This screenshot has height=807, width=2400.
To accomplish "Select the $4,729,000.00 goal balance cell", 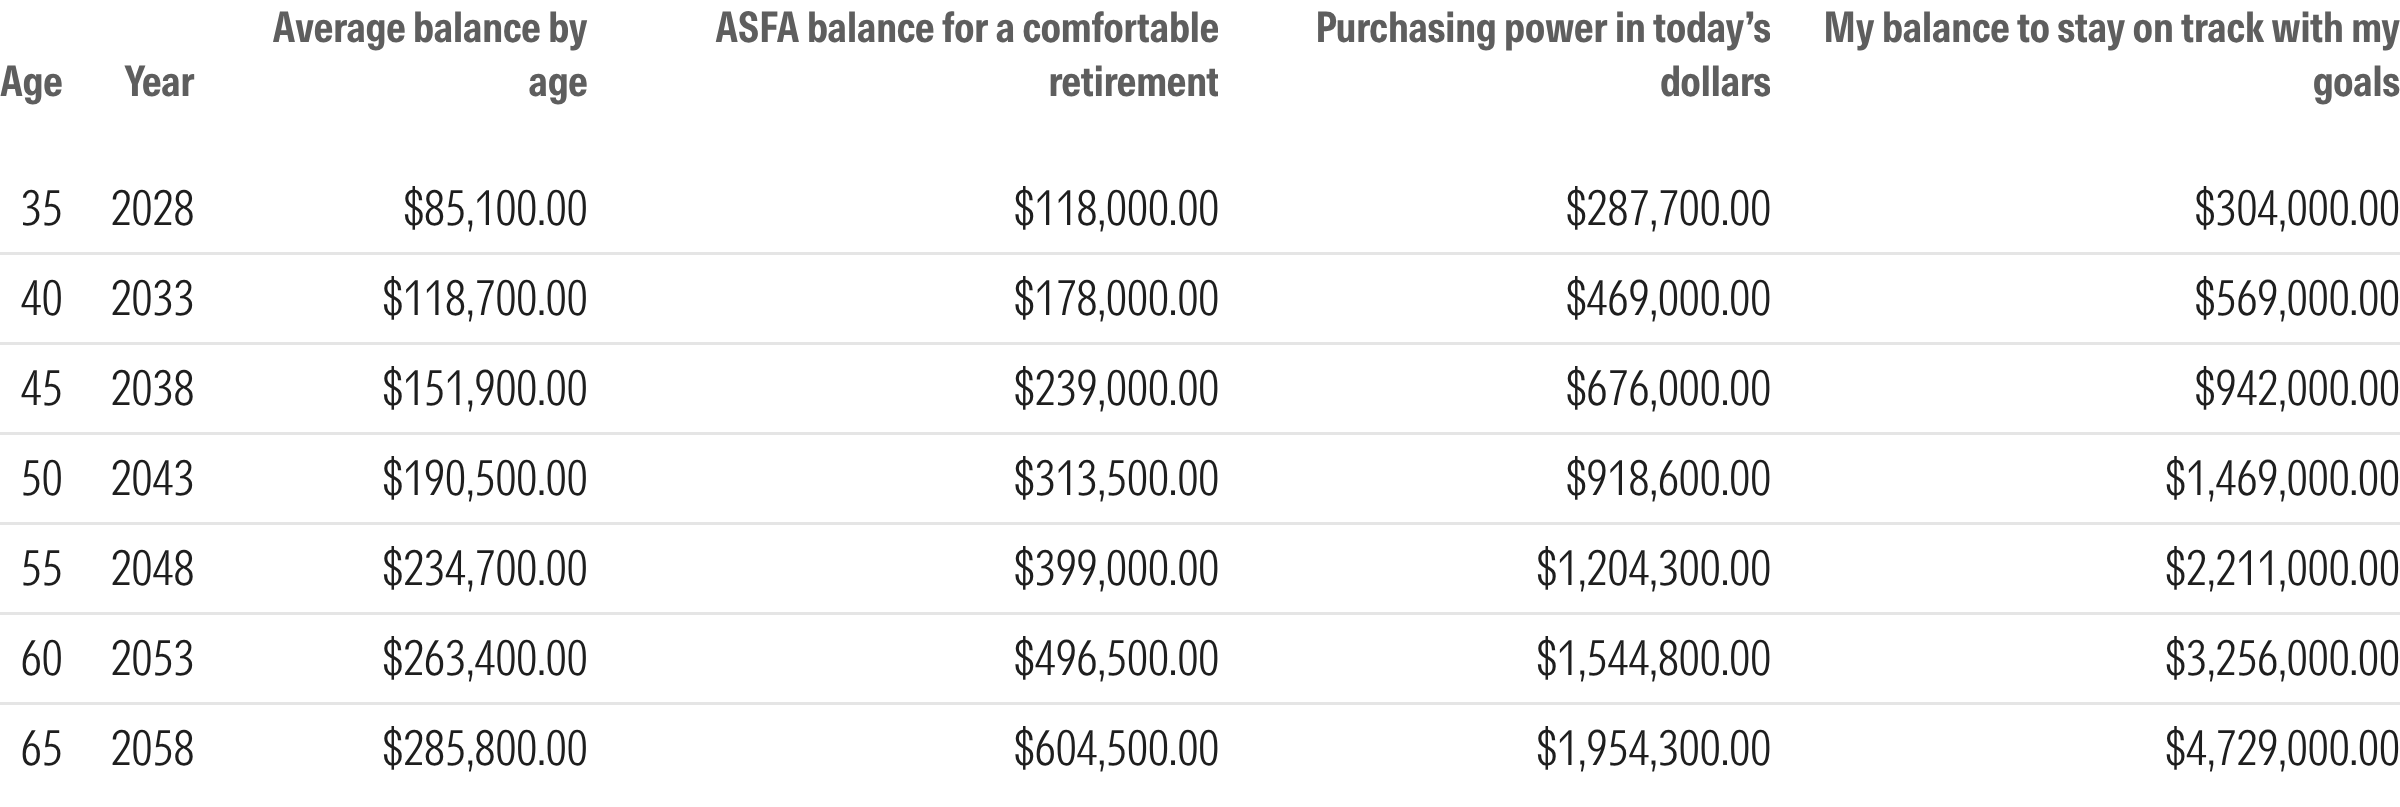I will (x=2282, y=749).
